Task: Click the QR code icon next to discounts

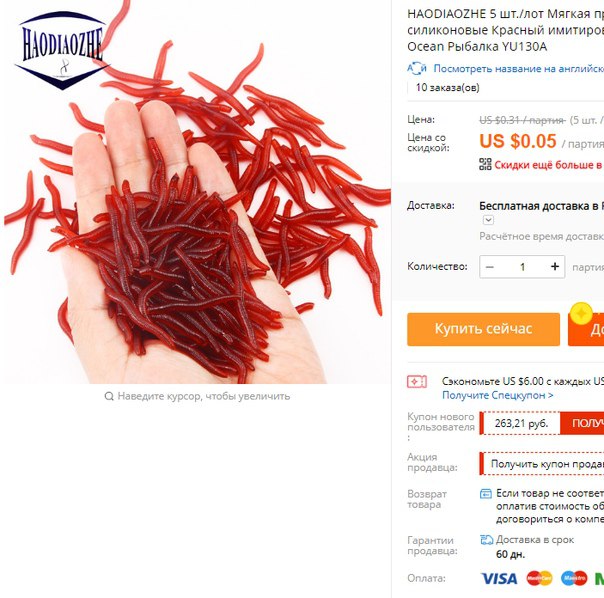Action: [x=485, y=164]
